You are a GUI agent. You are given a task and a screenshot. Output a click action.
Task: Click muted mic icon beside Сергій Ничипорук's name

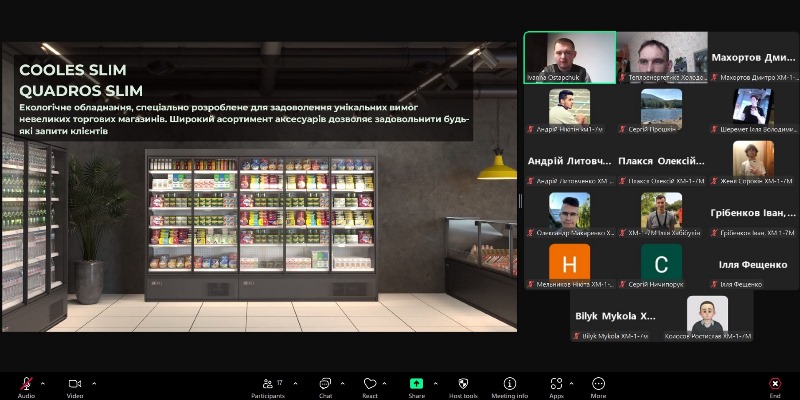pos(622,285)
